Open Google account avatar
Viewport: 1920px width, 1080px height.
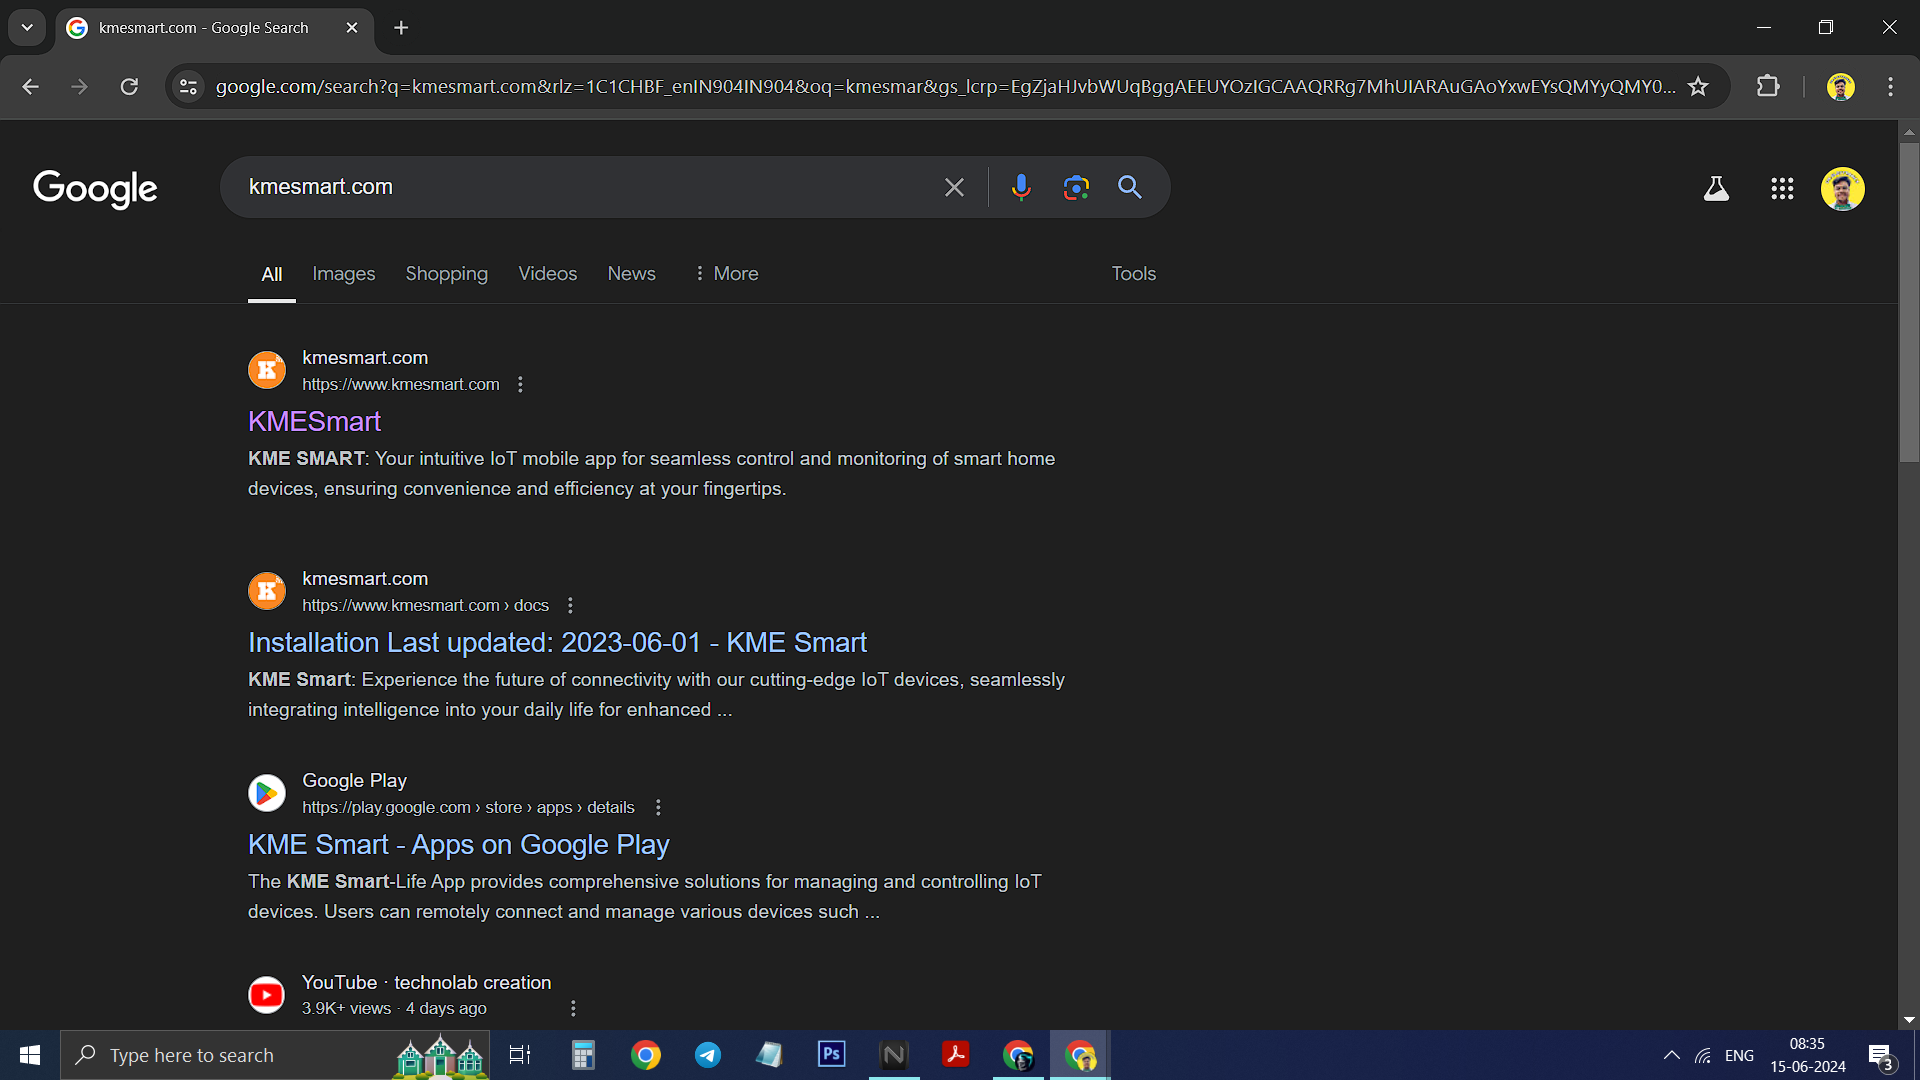(x=1843, y=188)
